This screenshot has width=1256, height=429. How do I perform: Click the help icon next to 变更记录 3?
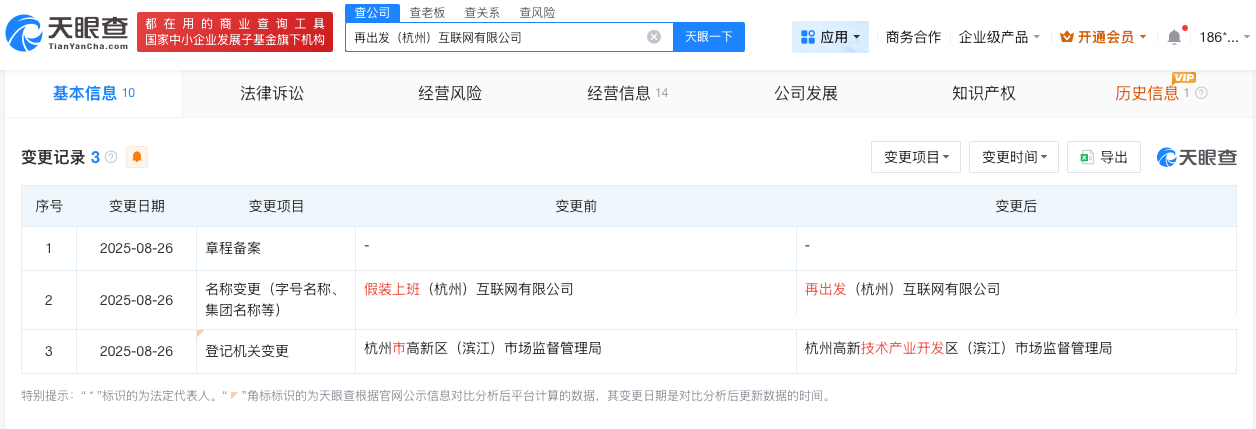[x=111, y=157]
